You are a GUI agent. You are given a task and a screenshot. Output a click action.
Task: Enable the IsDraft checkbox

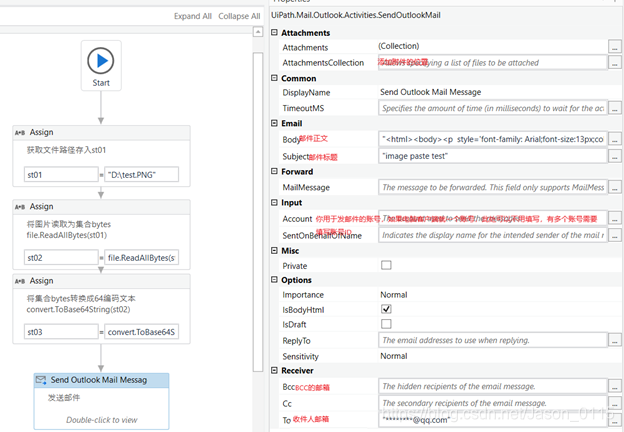pyautogui.click(x=386, y=323)
